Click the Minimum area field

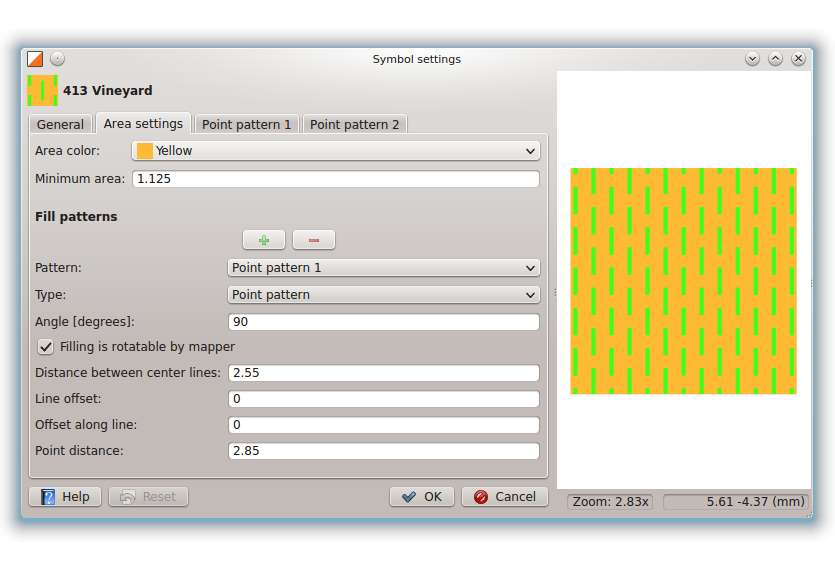(335, 179)
